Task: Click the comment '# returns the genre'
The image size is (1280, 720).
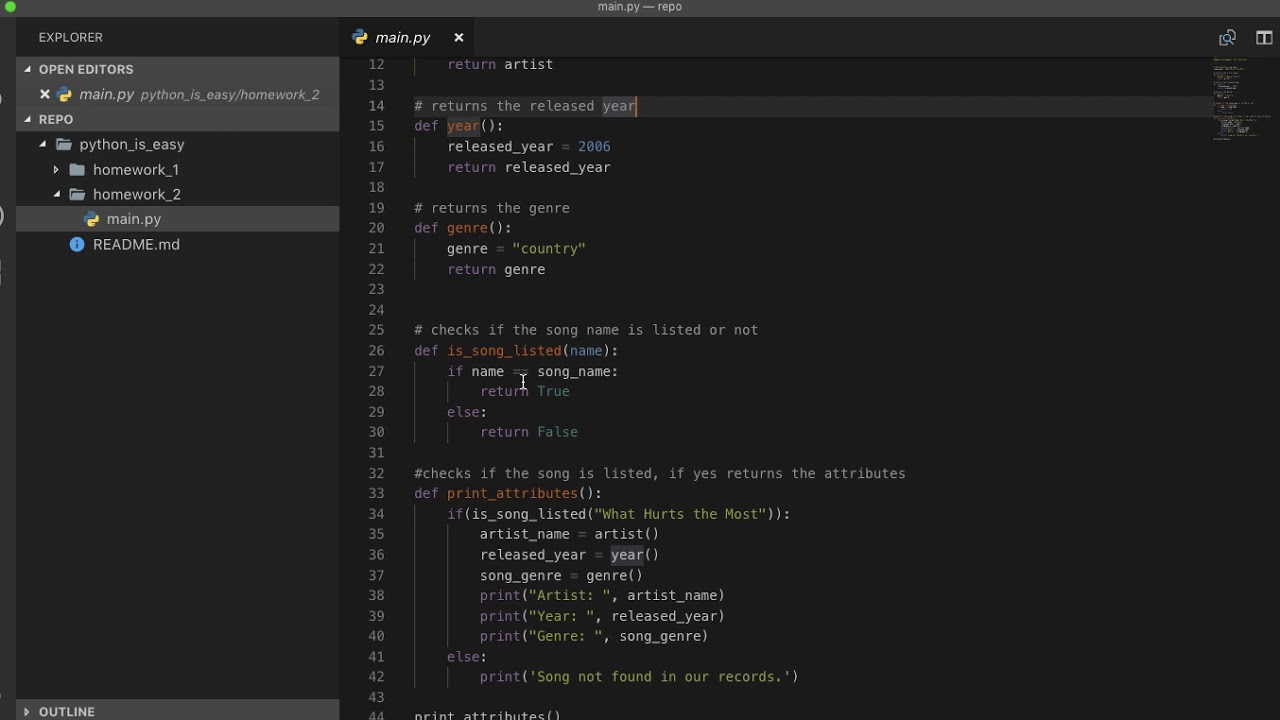Action: [492, 208]
